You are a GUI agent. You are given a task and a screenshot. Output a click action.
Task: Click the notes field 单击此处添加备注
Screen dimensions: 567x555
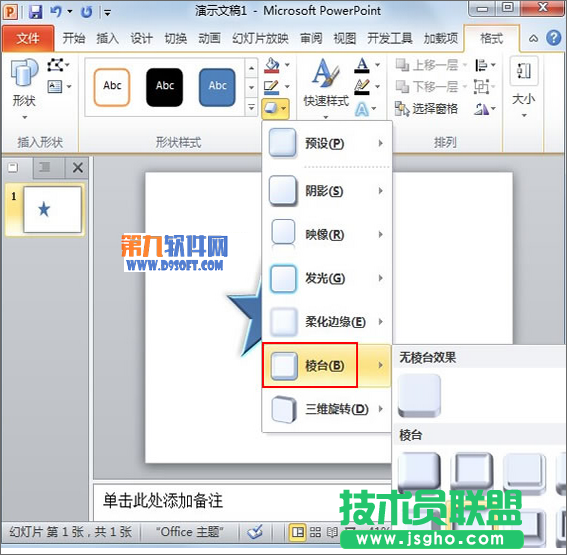tap(242, 501)
